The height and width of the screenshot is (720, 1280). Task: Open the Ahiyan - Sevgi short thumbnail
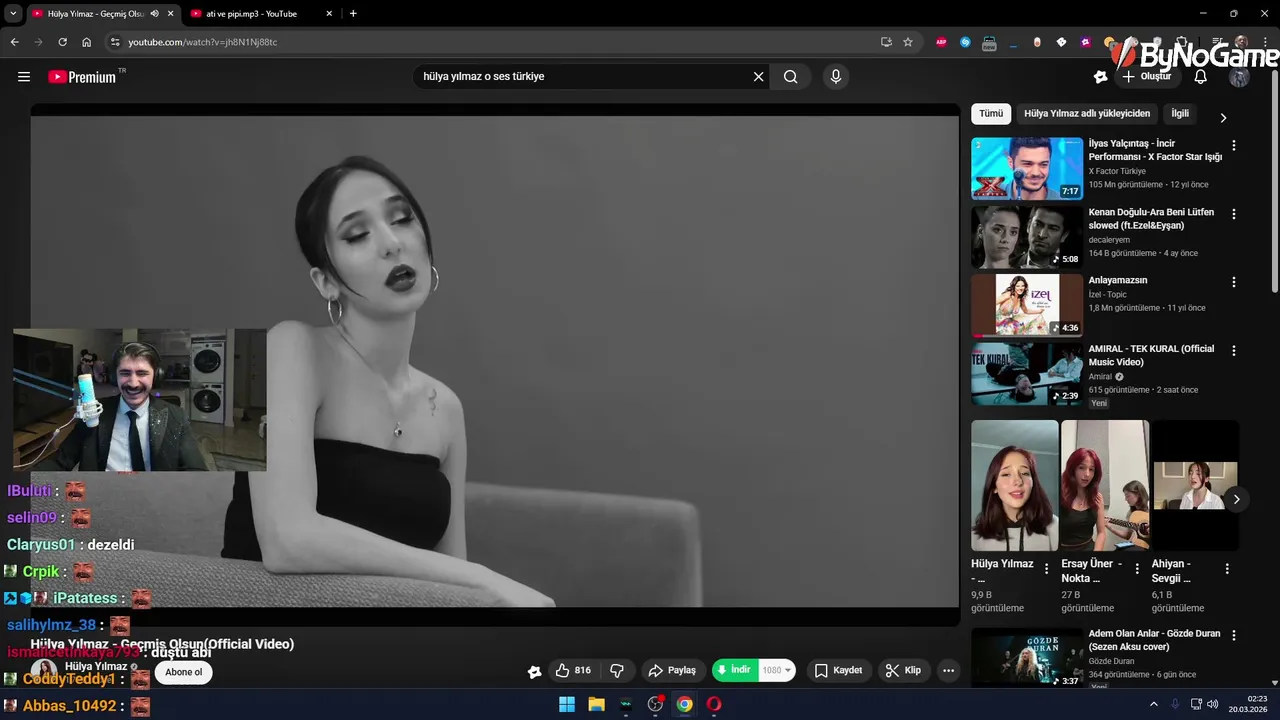point(1195,485)
